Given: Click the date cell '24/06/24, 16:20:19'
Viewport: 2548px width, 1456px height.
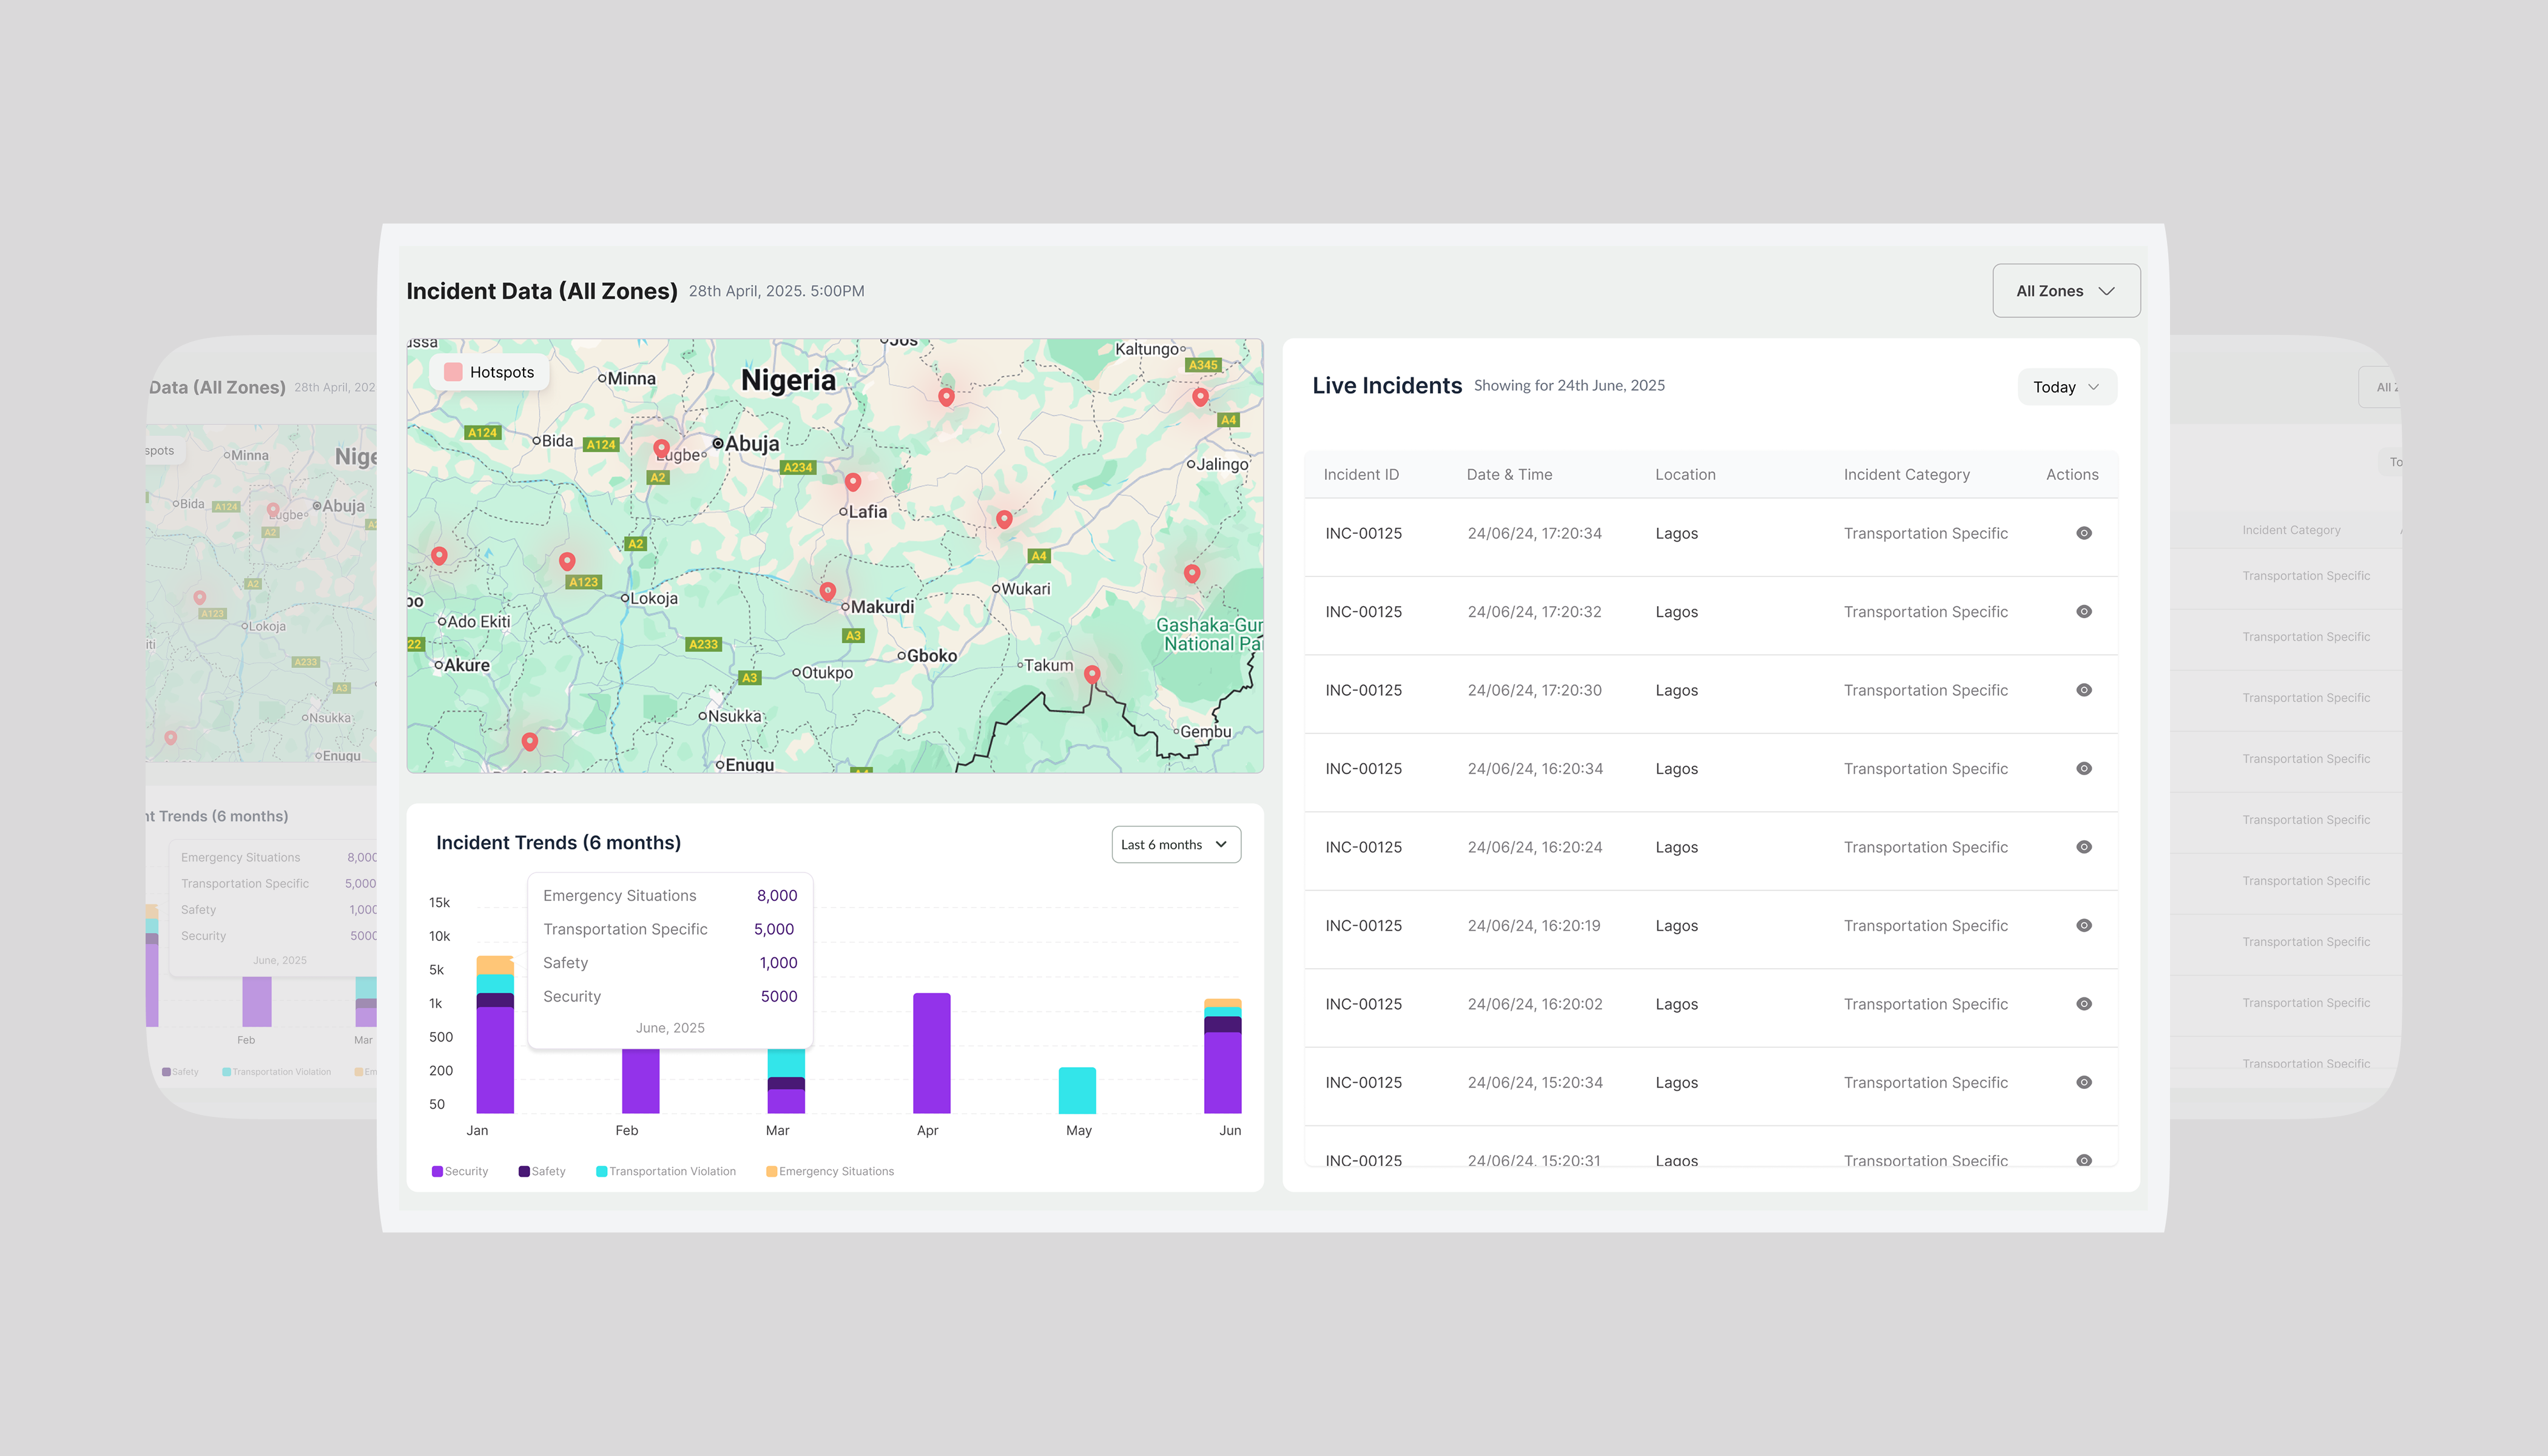Looking at the screenshot, I should (x=1534, y=926).
